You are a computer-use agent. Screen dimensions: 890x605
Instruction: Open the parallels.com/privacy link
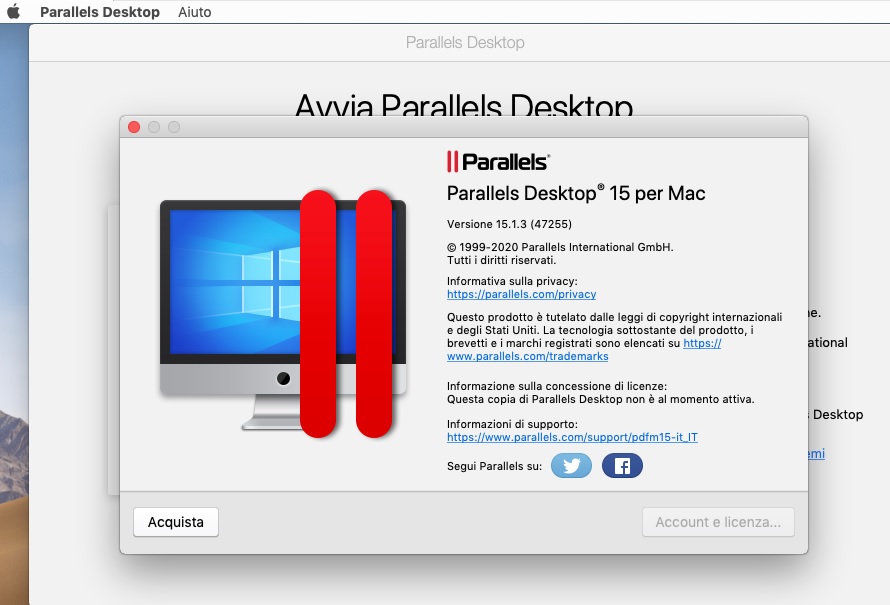click(x=521, y=294)
